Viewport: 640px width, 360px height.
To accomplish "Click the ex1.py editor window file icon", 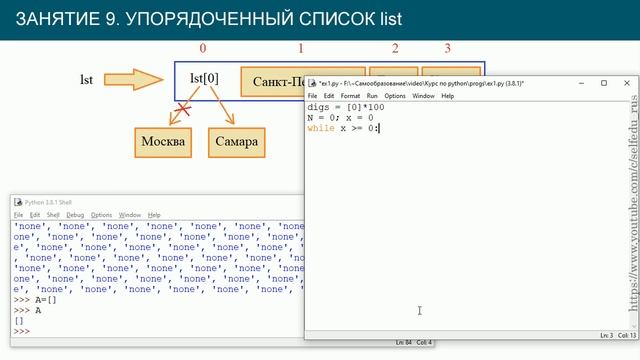I will point(312,83).
